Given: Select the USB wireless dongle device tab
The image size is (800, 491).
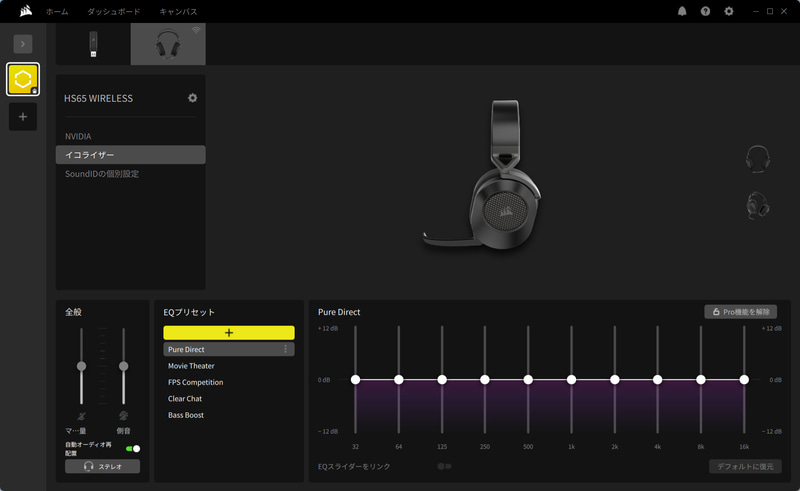Looking at the screenshot, I should coord(93,44).
